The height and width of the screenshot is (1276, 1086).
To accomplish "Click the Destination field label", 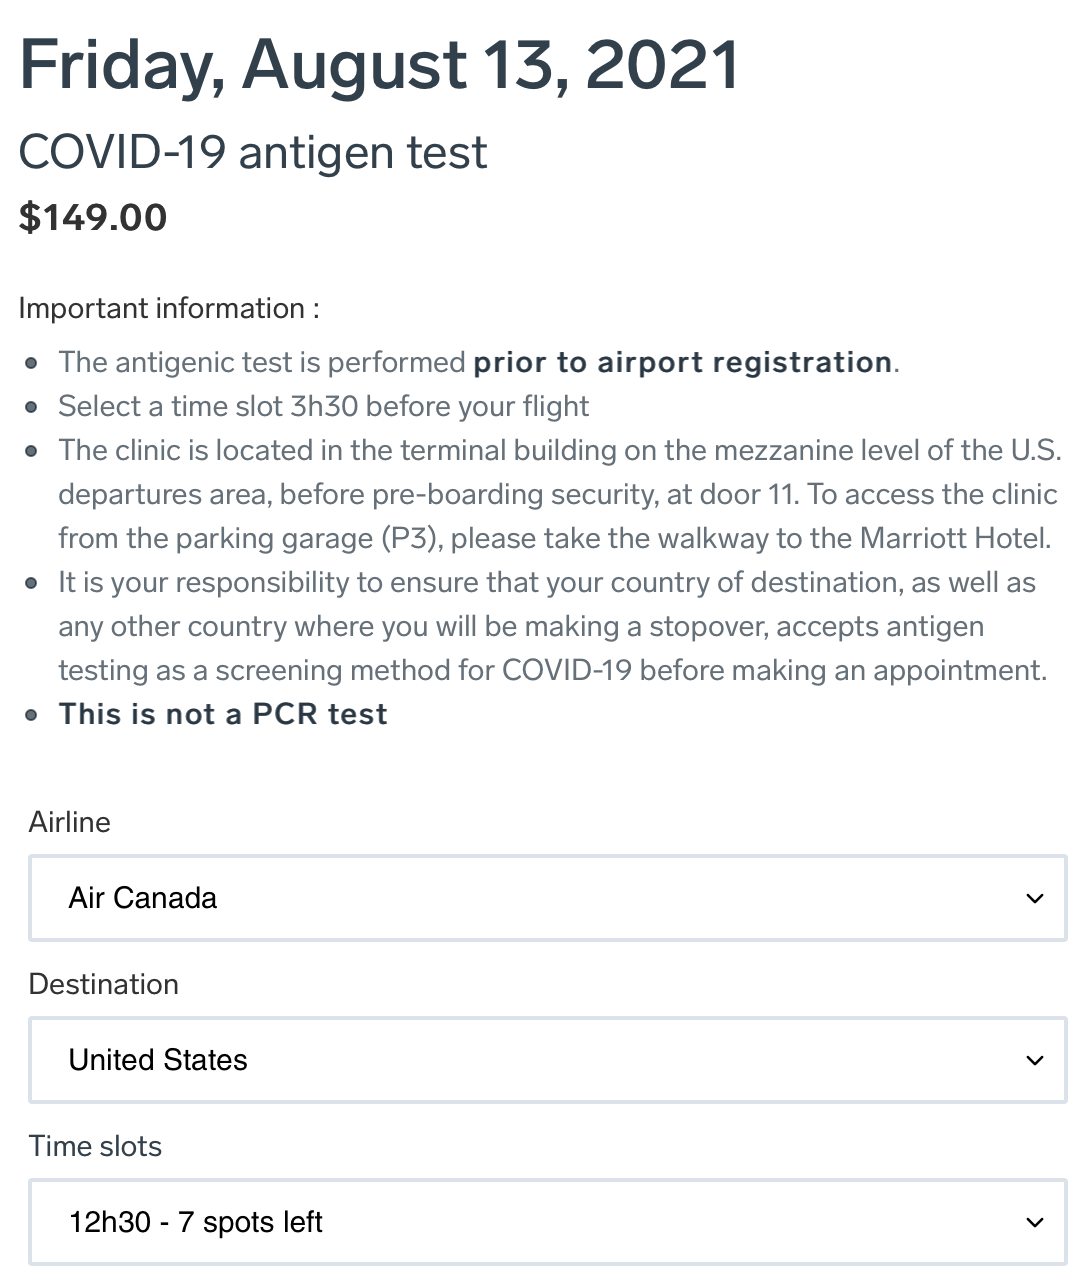I will [x=104, y=985].
